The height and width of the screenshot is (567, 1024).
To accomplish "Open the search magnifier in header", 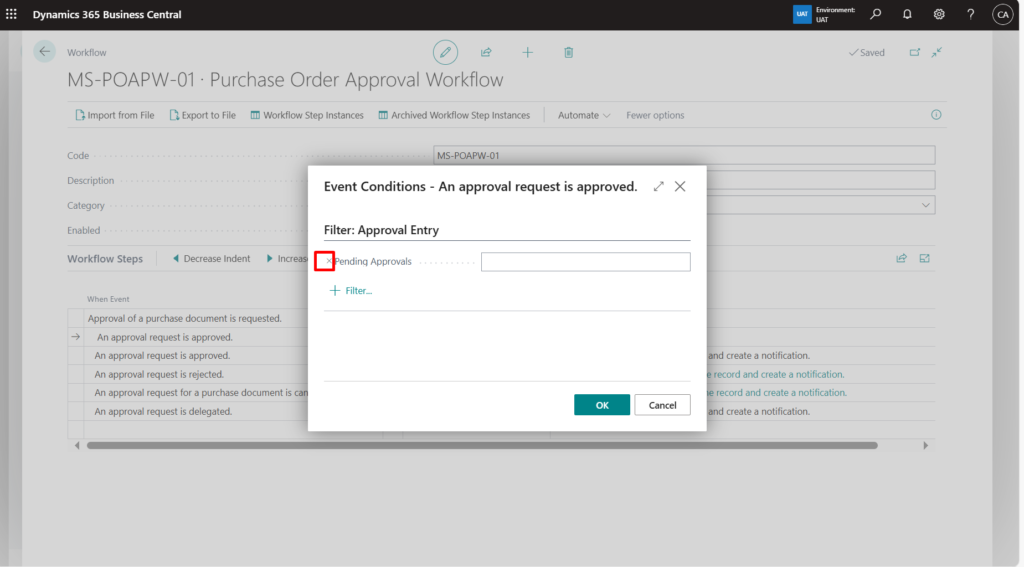I will pos(876,14).
